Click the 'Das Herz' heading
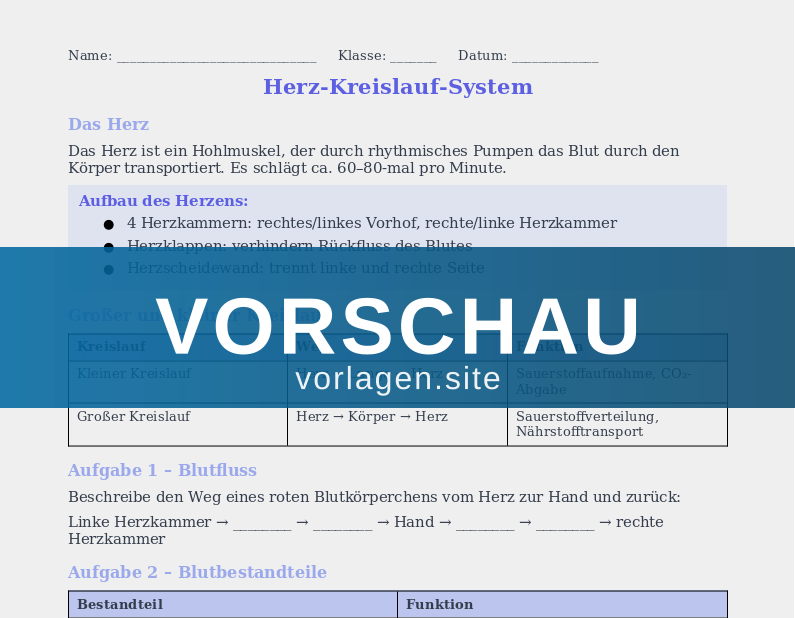Viewport: 795px width, 618px height. tap(109, 124)
